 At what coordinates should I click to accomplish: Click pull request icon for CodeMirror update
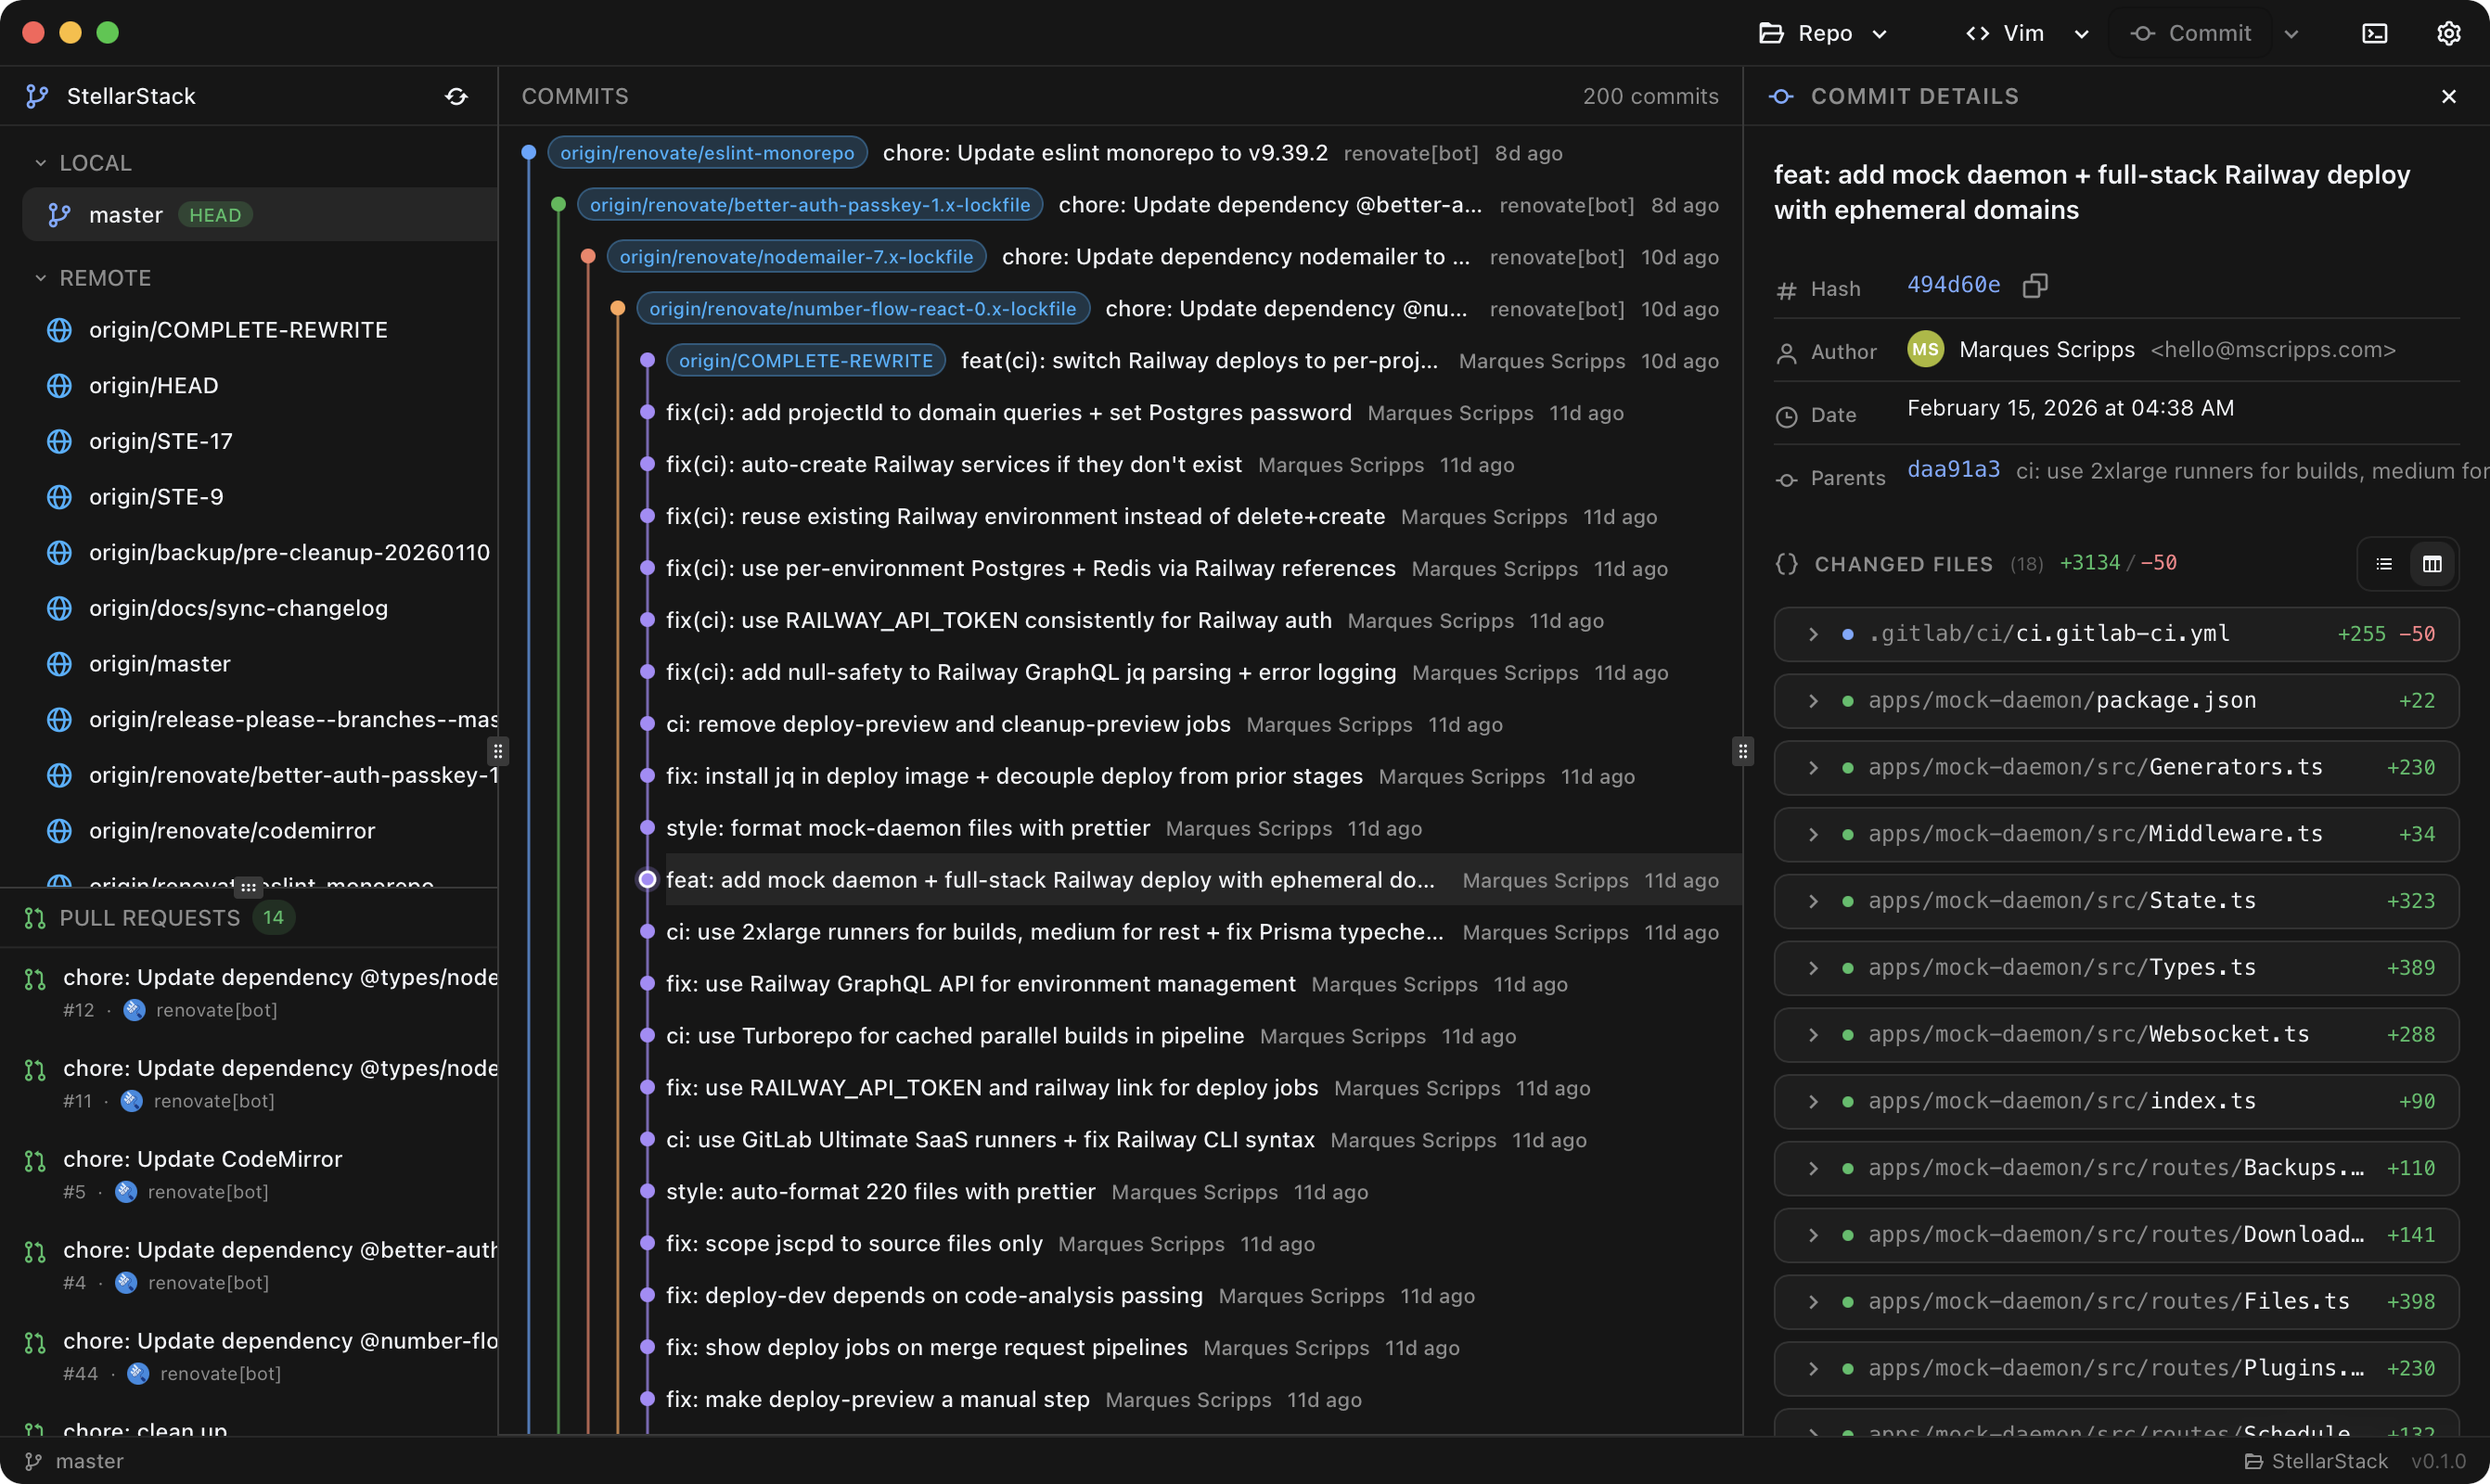point(35,1161)
